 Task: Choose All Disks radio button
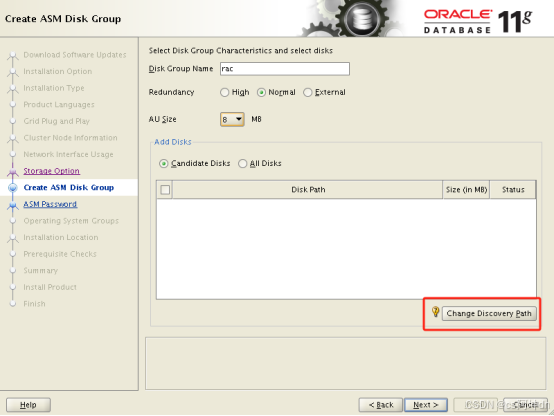(242, 164)
